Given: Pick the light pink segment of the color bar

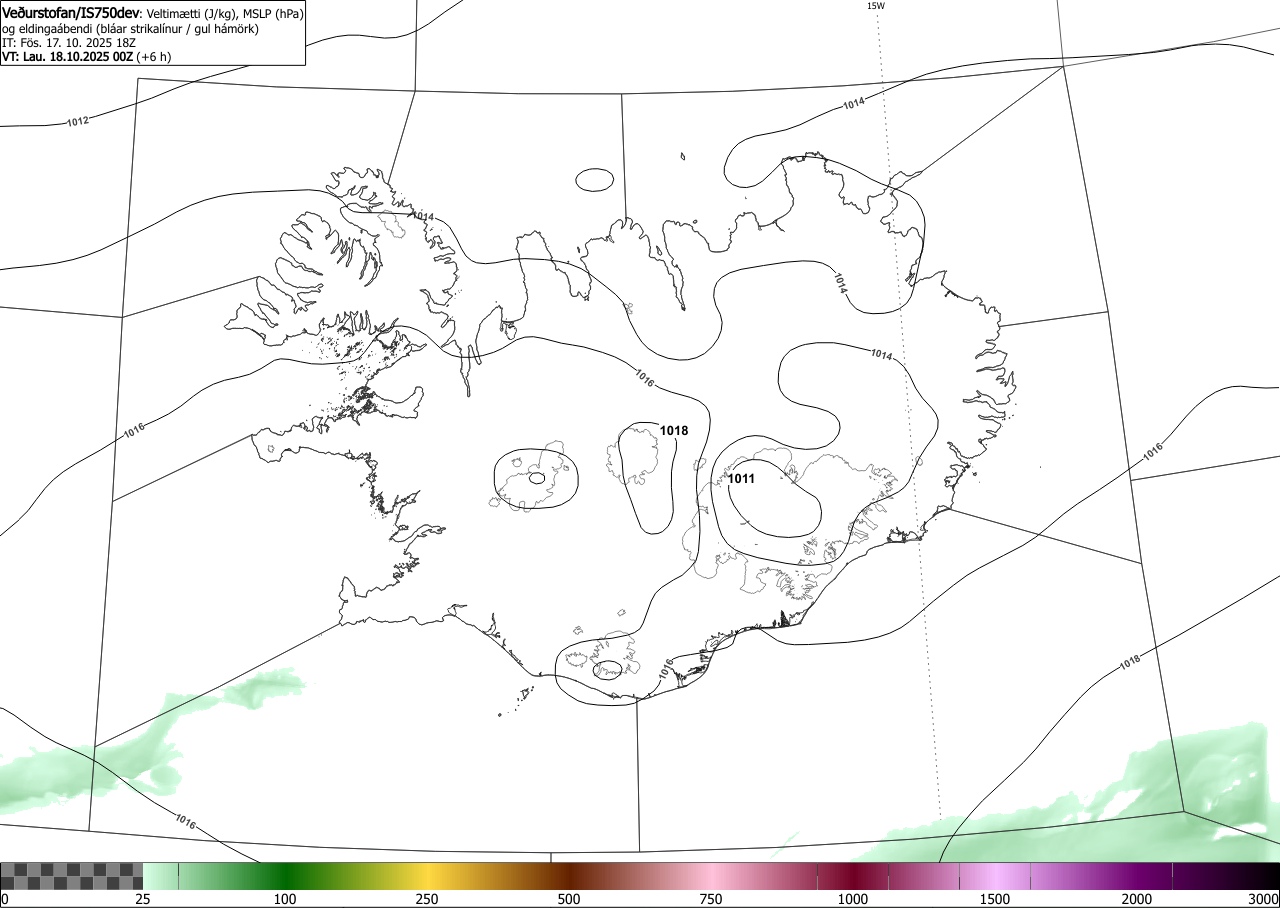Looking at the screenshot, I should pos(711,876).
